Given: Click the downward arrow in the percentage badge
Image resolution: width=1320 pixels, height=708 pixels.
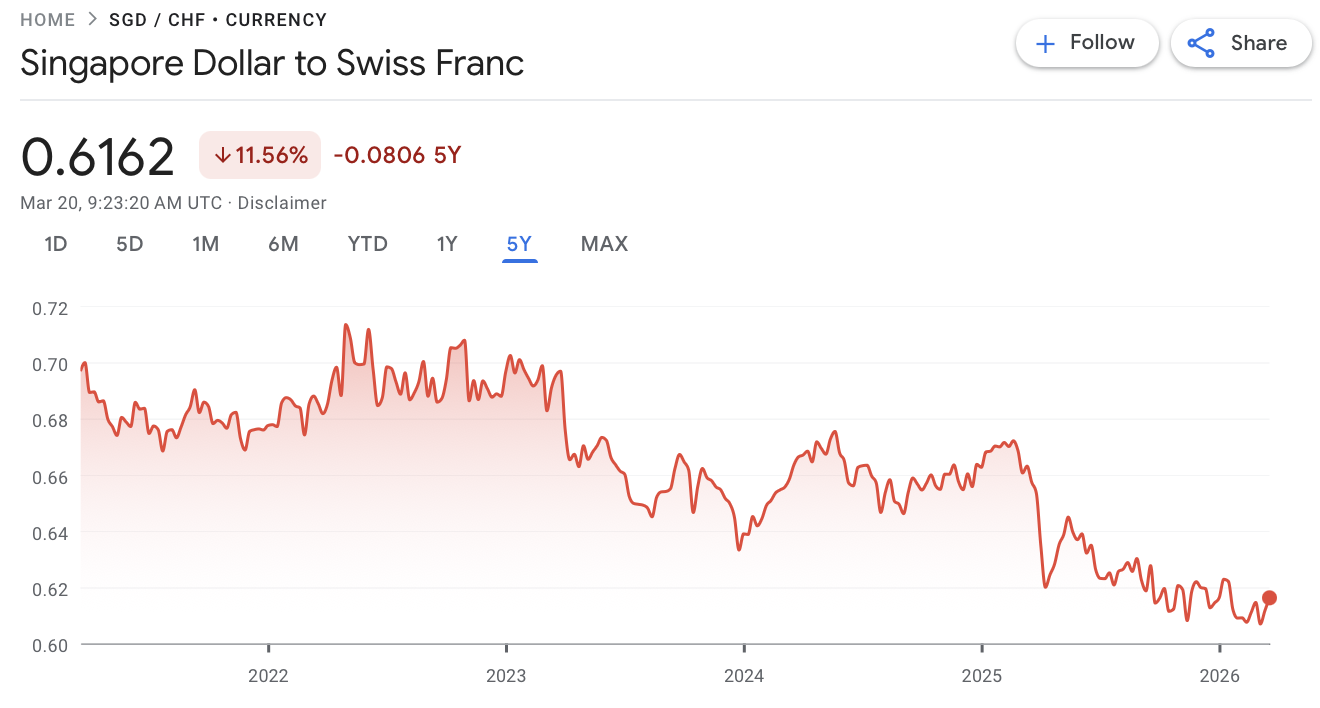Looking at the screenshot, I should [x=222, y=155].
